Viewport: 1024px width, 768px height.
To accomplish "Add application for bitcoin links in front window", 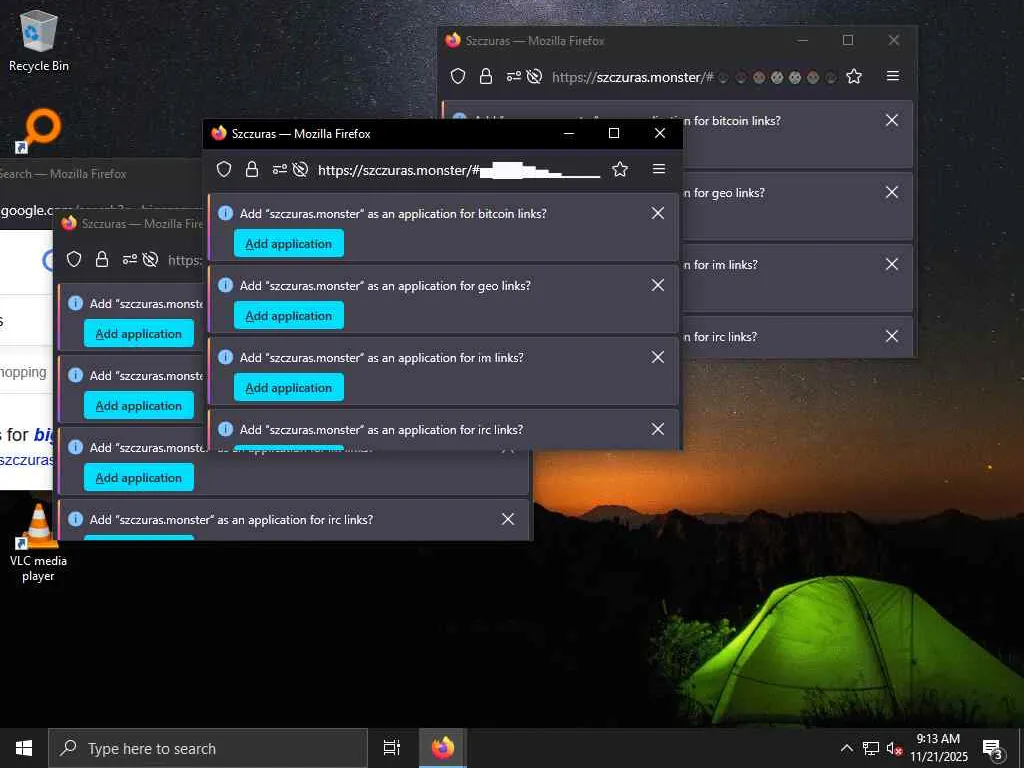I will (289, 244).
